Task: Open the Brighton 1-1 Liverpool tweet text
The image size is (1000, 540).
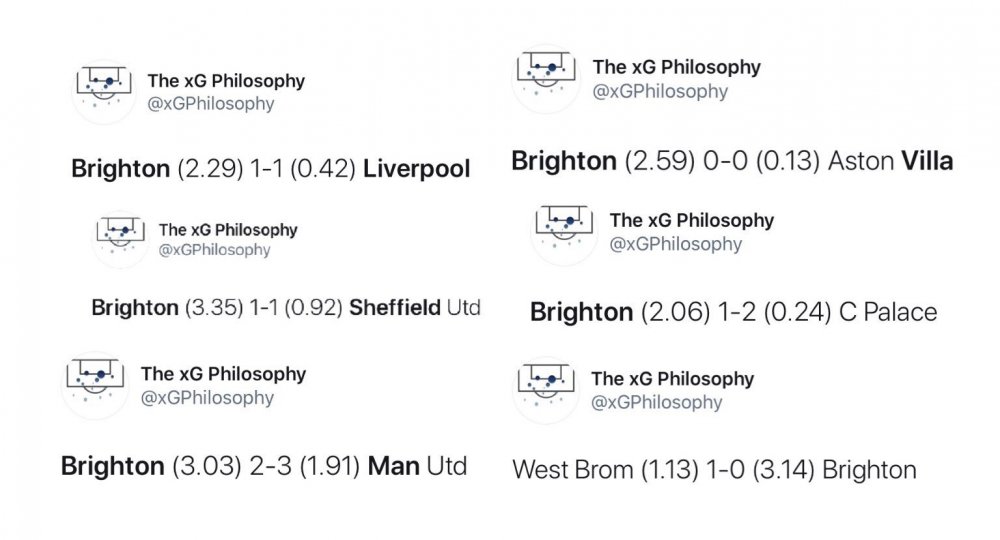Action: pyautogui.click(x=270, y=169)
